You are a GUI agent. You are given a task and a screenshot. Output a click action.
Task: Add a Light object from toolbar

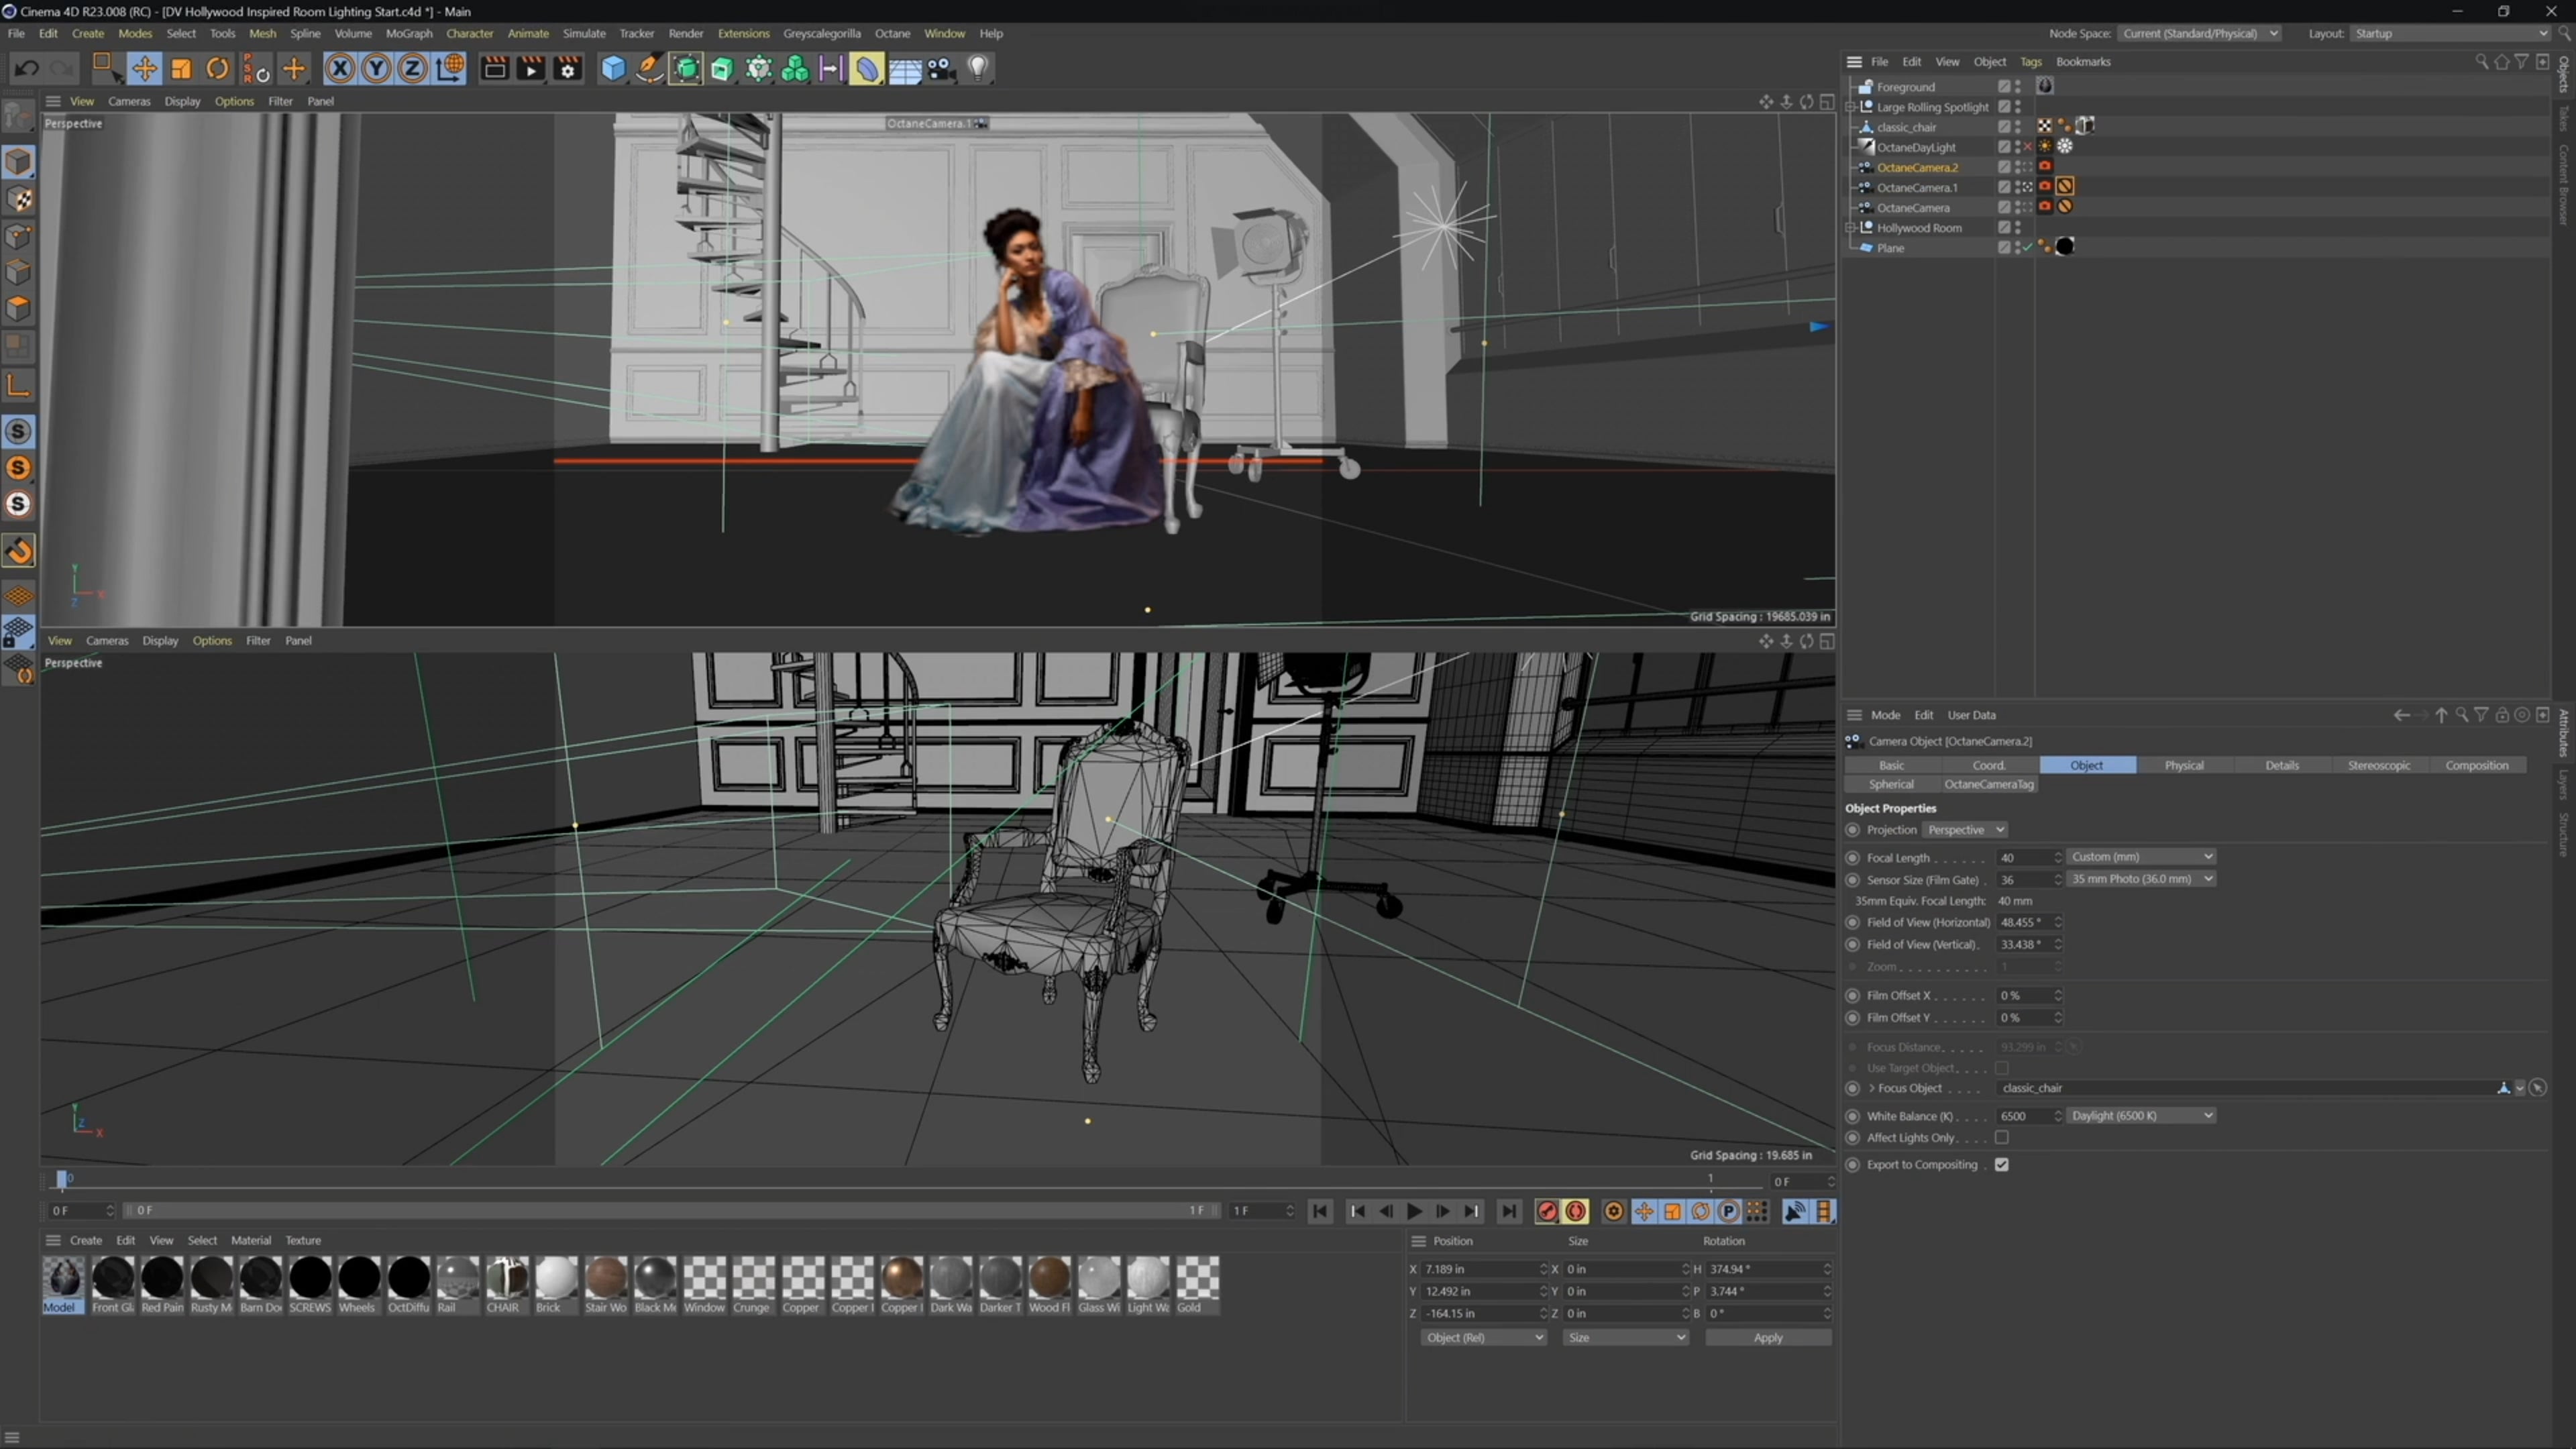pos(978,68)
